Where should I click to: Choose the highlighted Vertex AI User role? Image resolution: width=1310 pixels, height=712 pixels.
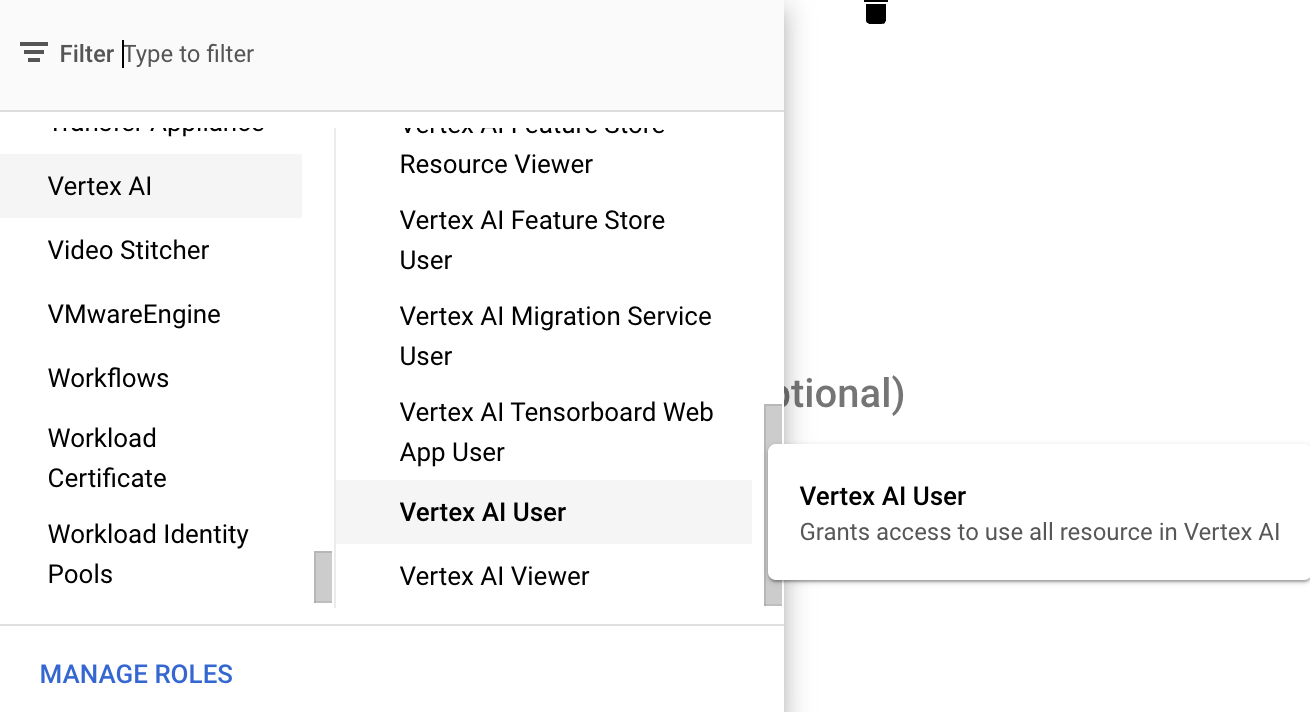click(483, 512)
